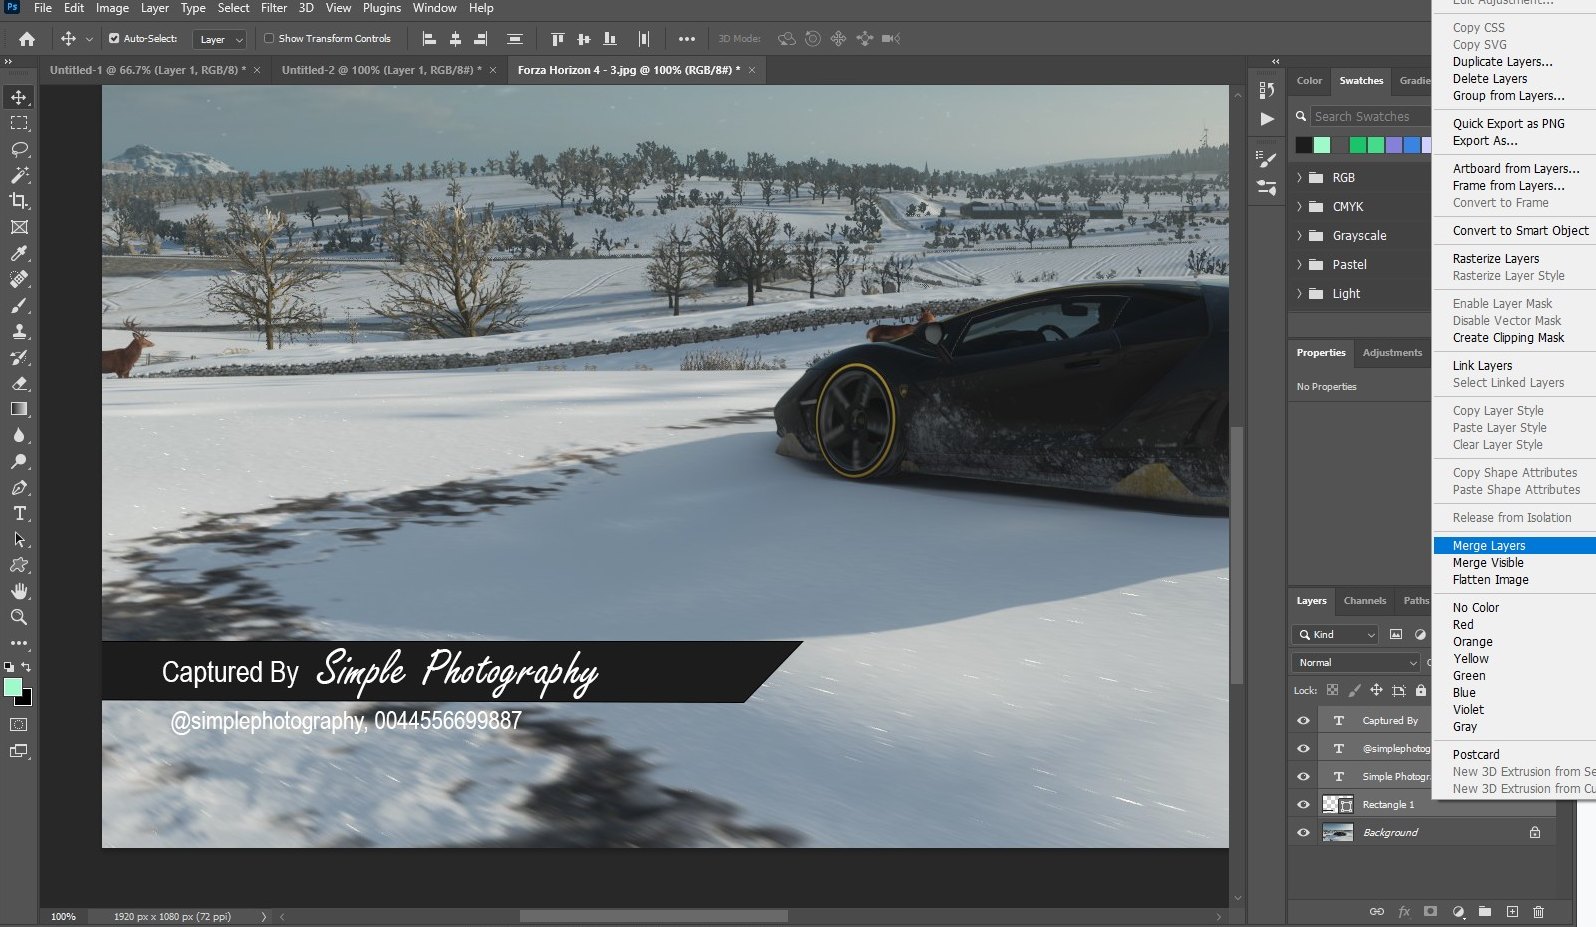Toggle the lock transparent pixels button
The image size is (1596, 927).
pos(1332,690)
